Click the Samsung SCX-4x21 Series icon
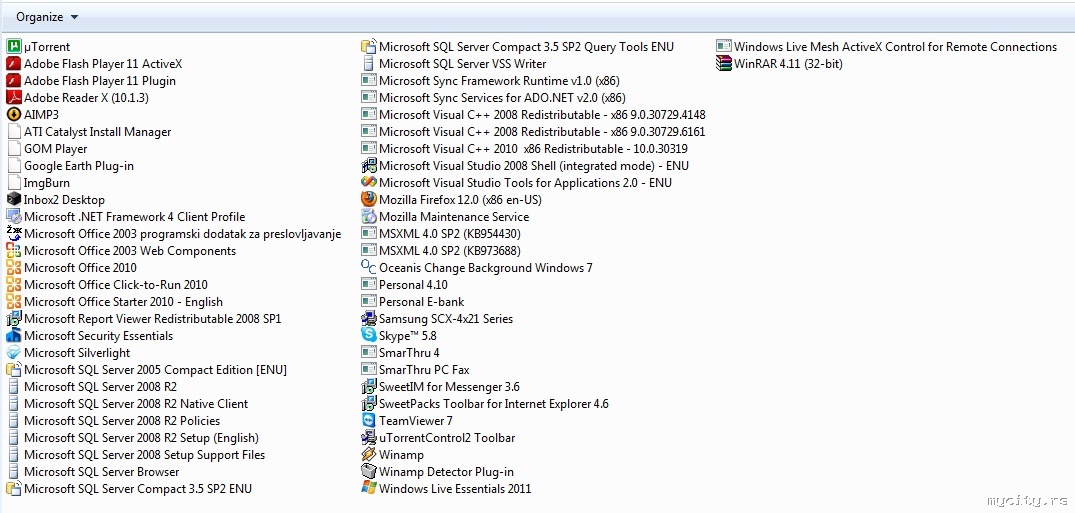Screen dimensions: 1075x513 [x=369, y=319]
